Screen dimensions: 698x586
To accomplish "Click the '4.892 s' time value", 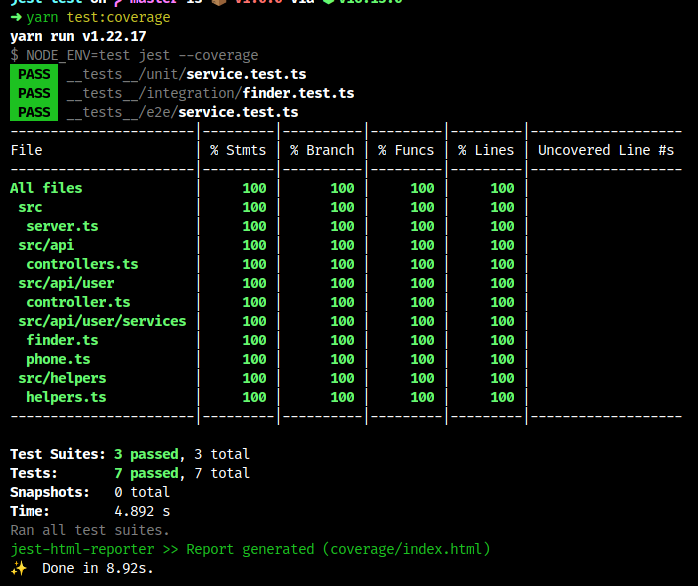I will 142,511.
